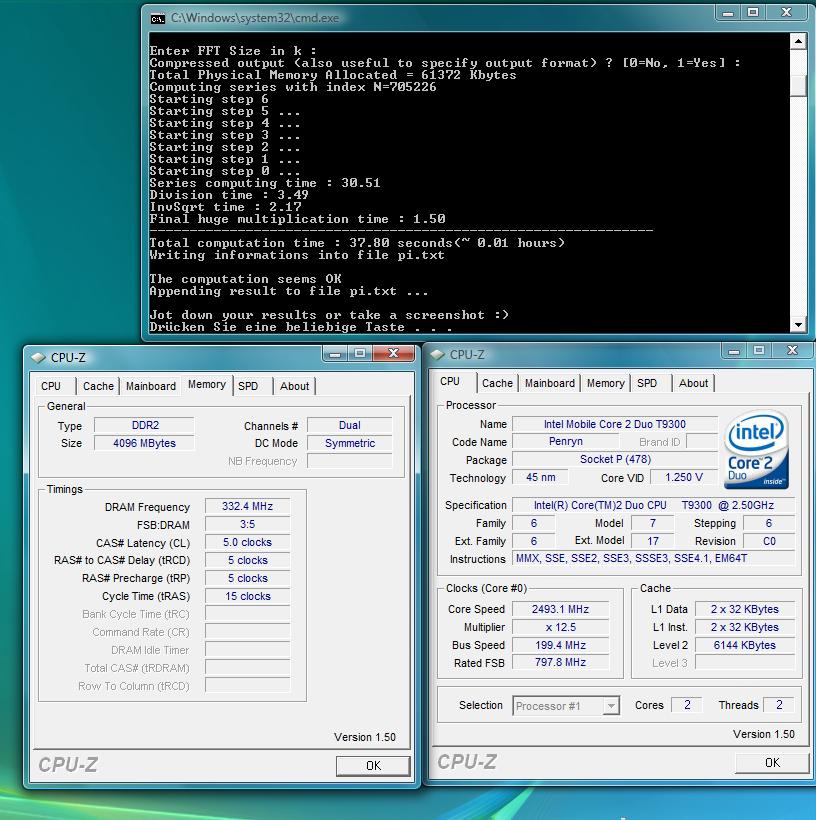Switch to Memory tab in right CPU-Z
Image resolution: width=816 pixels, height=820 pixels.
pos(606,383)
